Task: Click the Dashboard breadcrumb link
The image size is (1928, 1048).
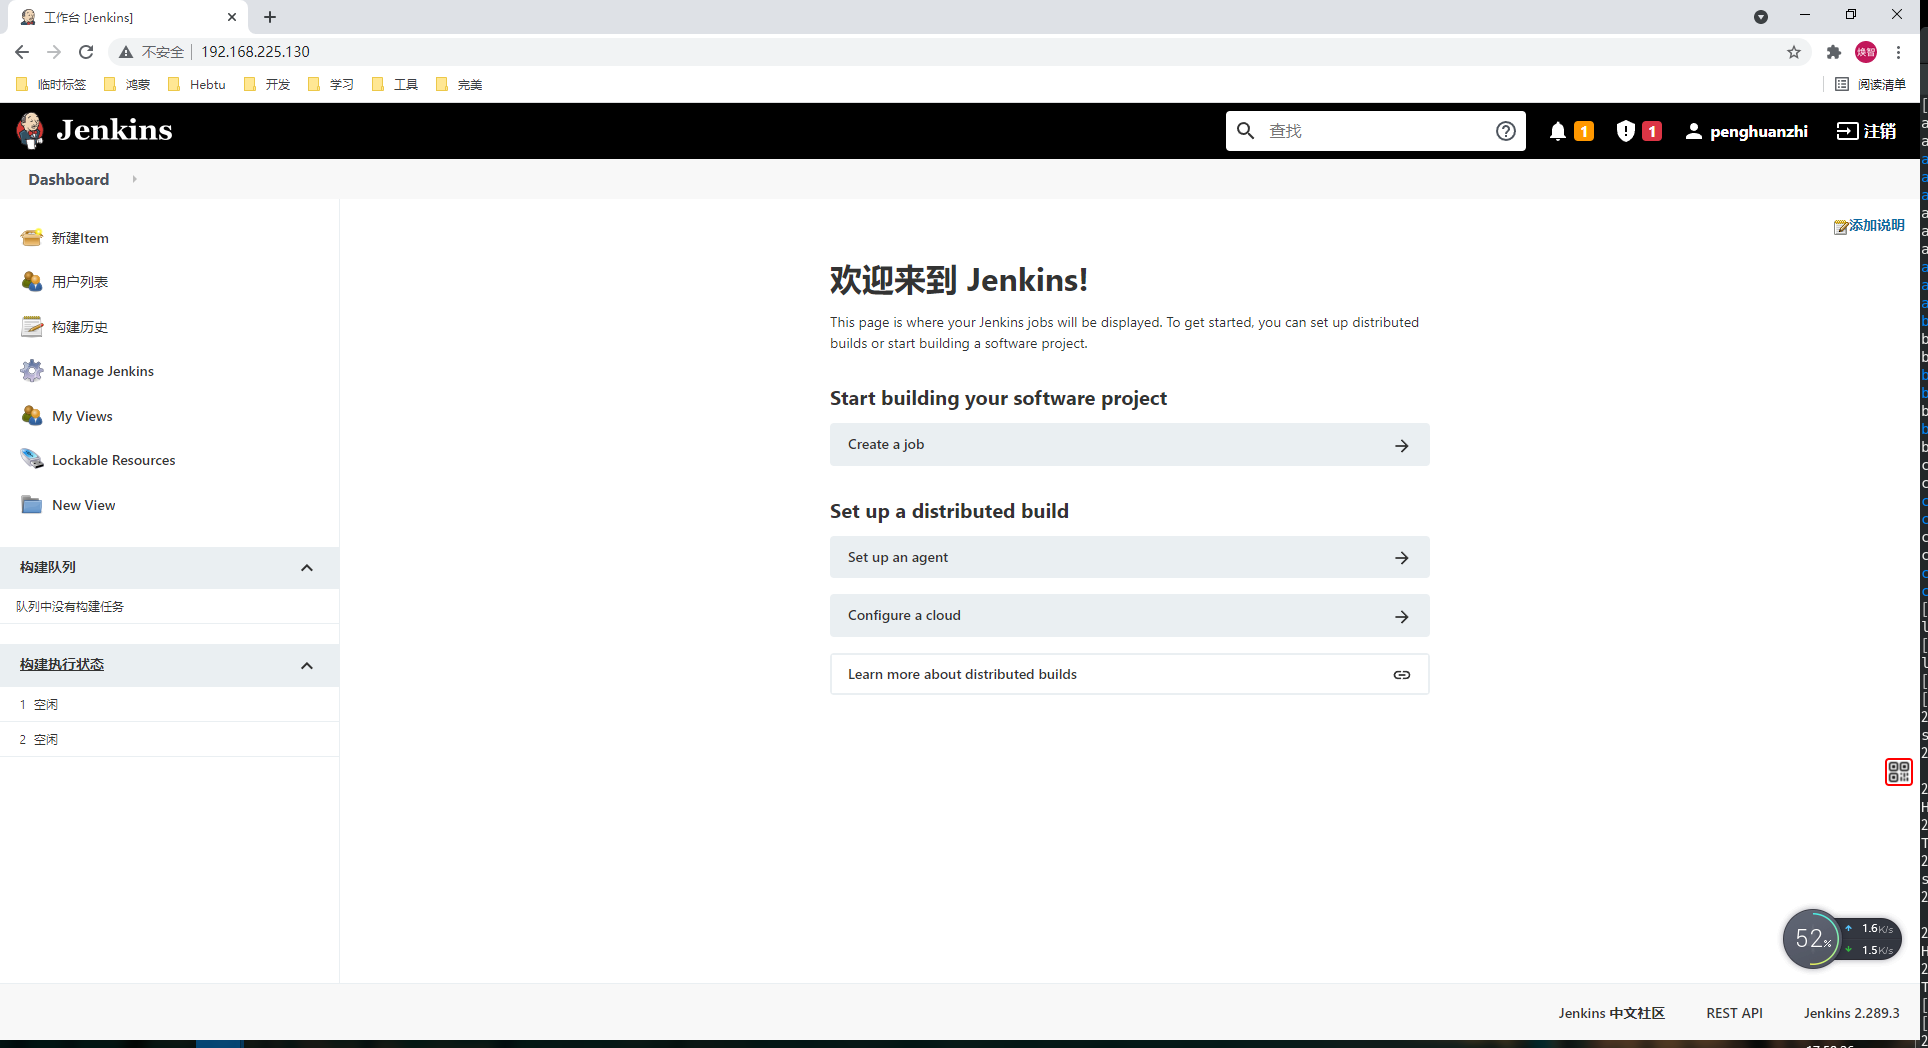Action: [69, 179]
